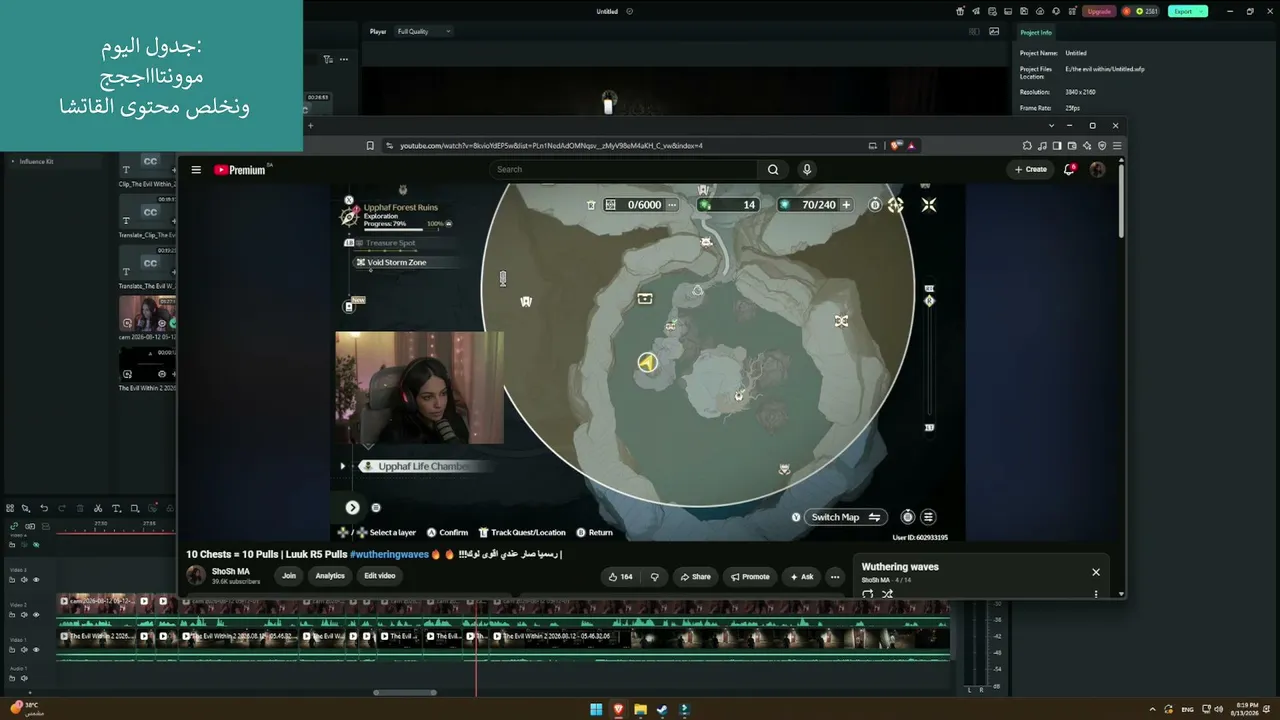Expand the Influence Kit sidebar item
This screenshot has height=720, width=1280.
[13, 162]
